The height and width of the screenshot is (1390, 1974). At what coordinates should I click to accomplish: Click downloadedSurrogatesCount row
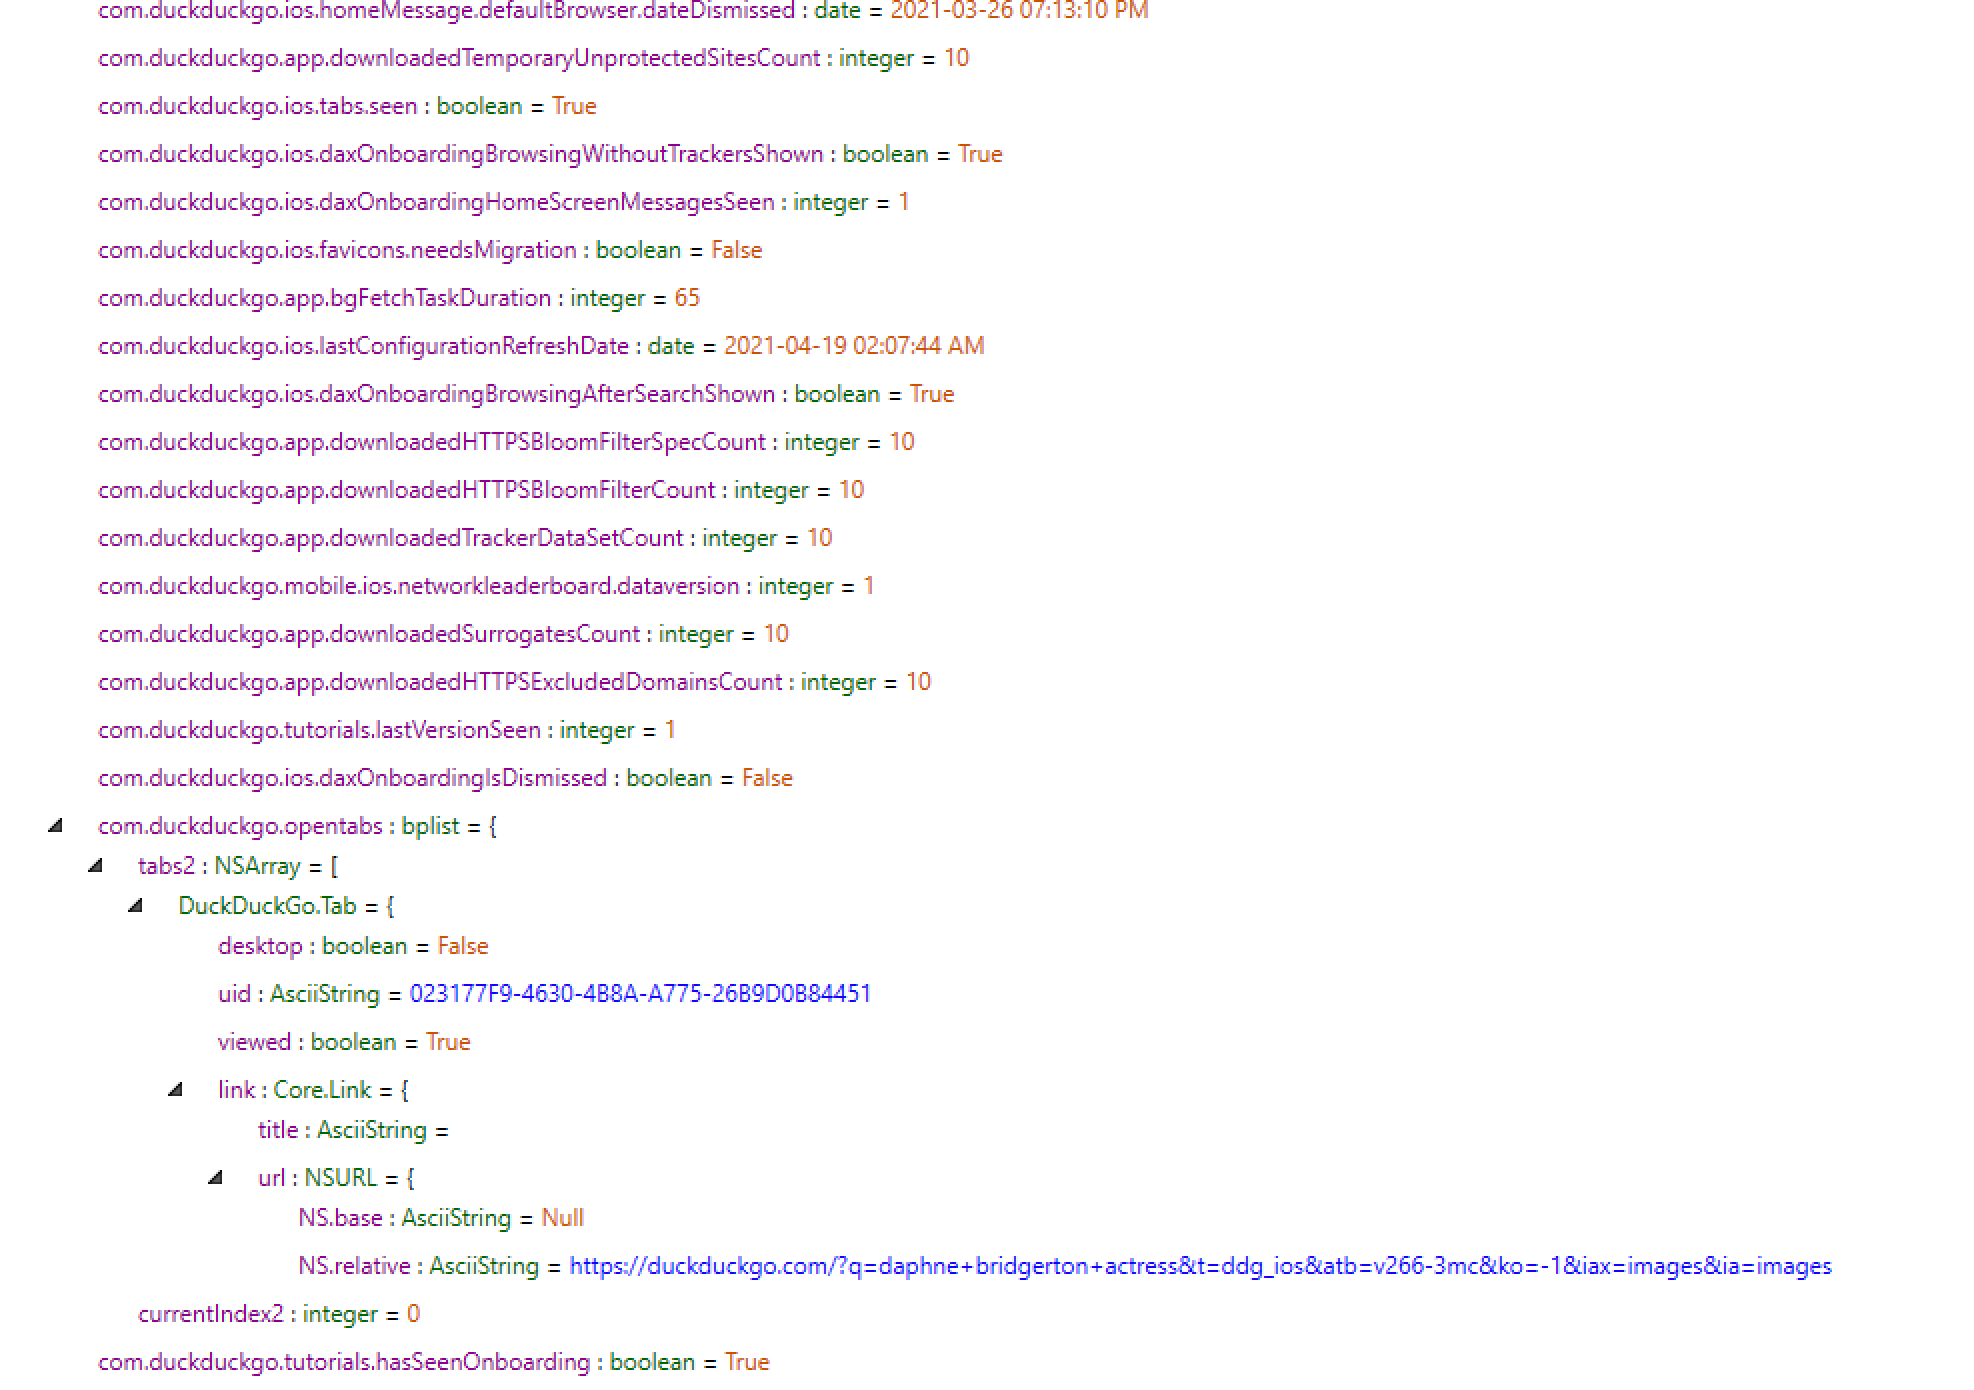tap(443, 634)
